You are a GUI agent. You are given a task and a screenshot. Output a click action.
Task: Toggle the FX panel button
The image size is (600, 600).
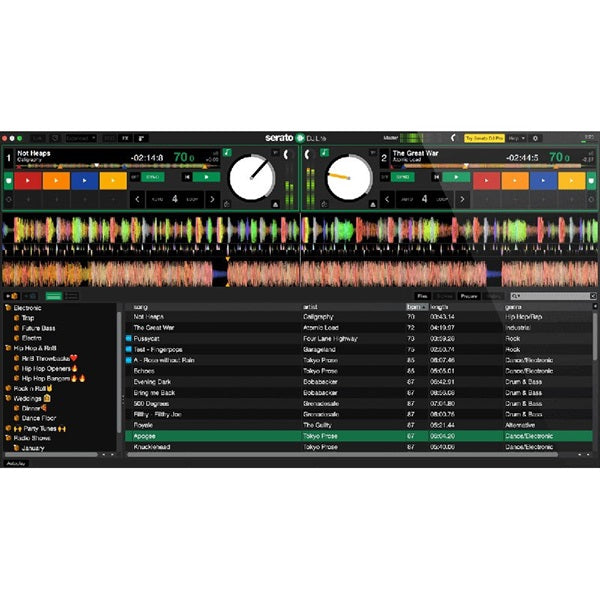[x=125, y=137]
